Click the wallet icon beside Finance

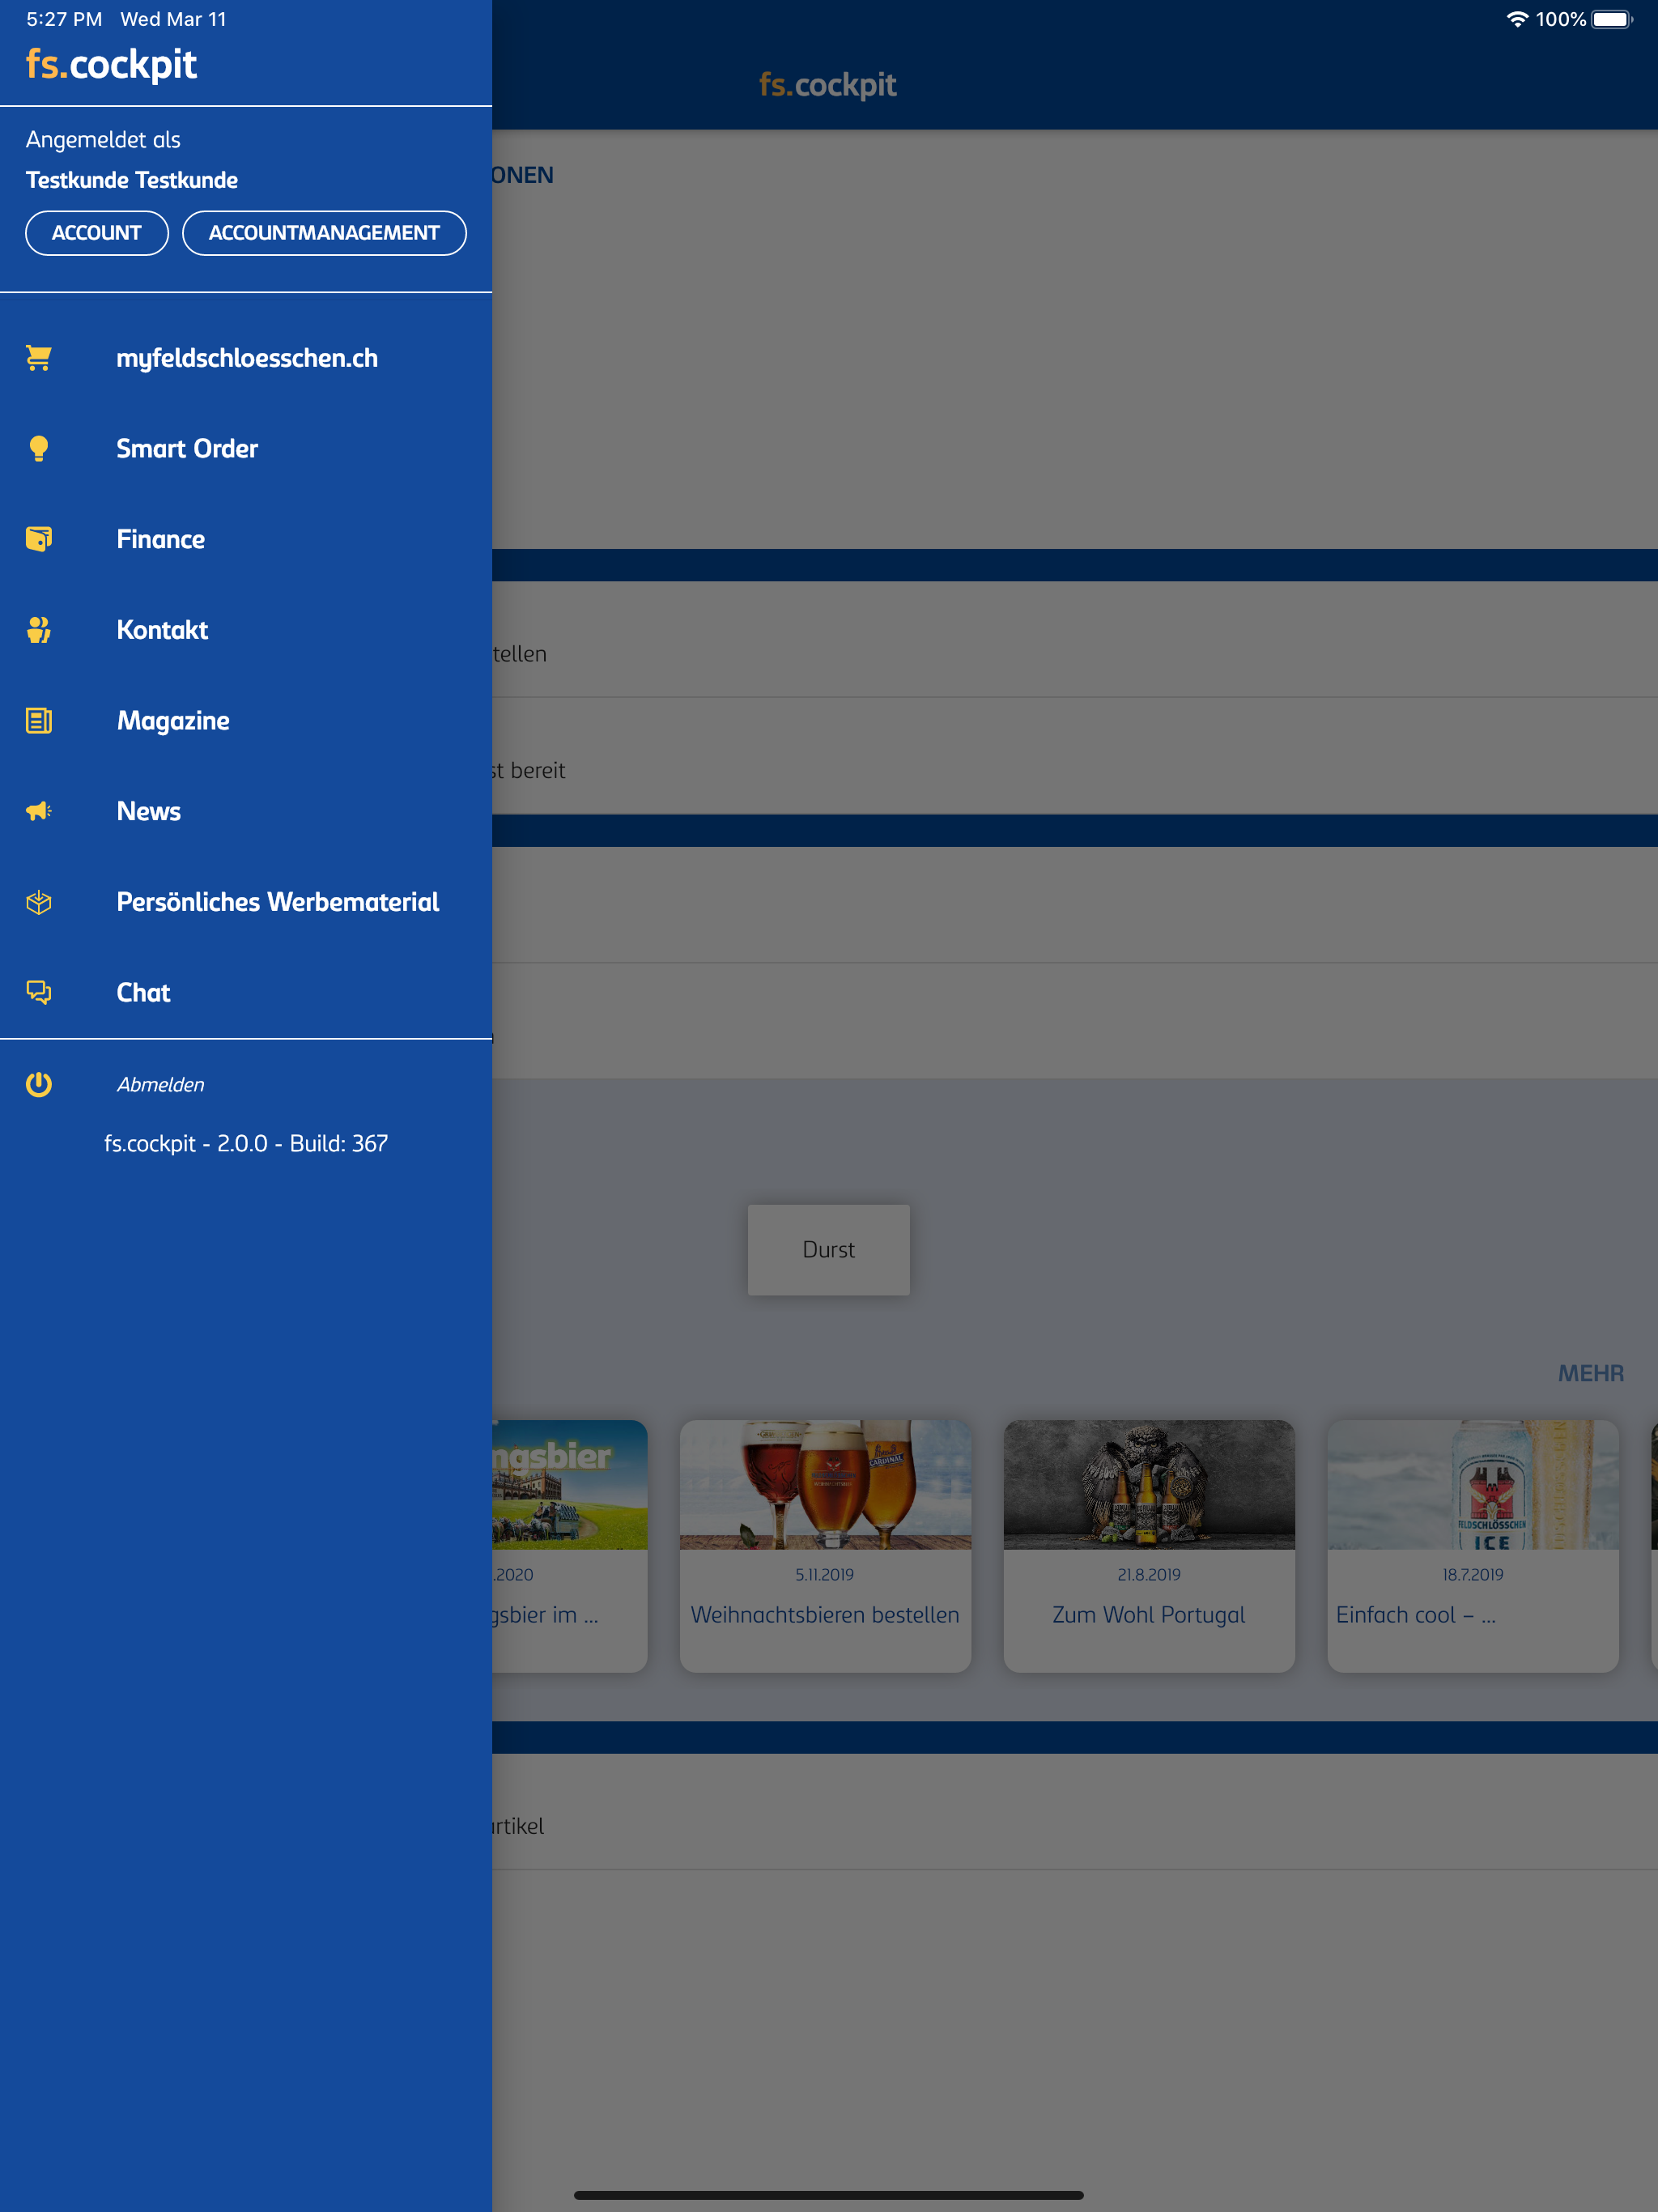(39, 539)
